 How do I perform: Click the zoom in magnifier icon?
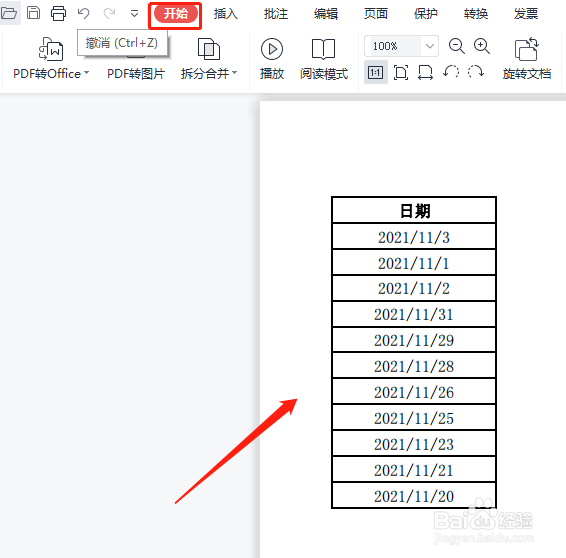[482, 46]
